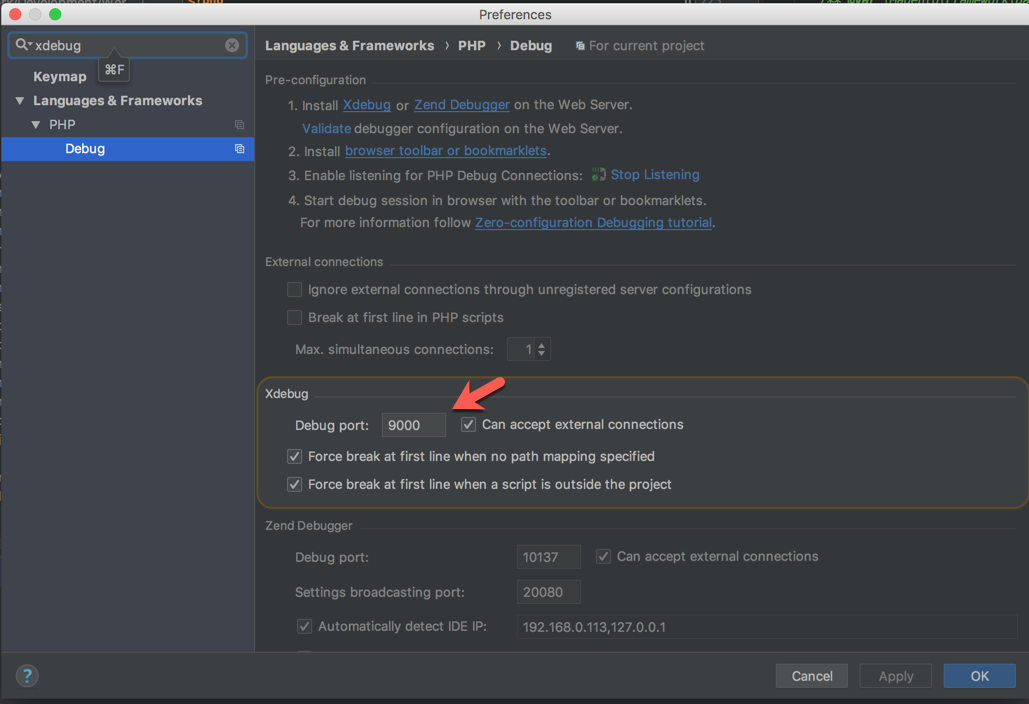Click the Xdebug section heading
This screenshot has width=1029, height=704.
coord(287,394)
